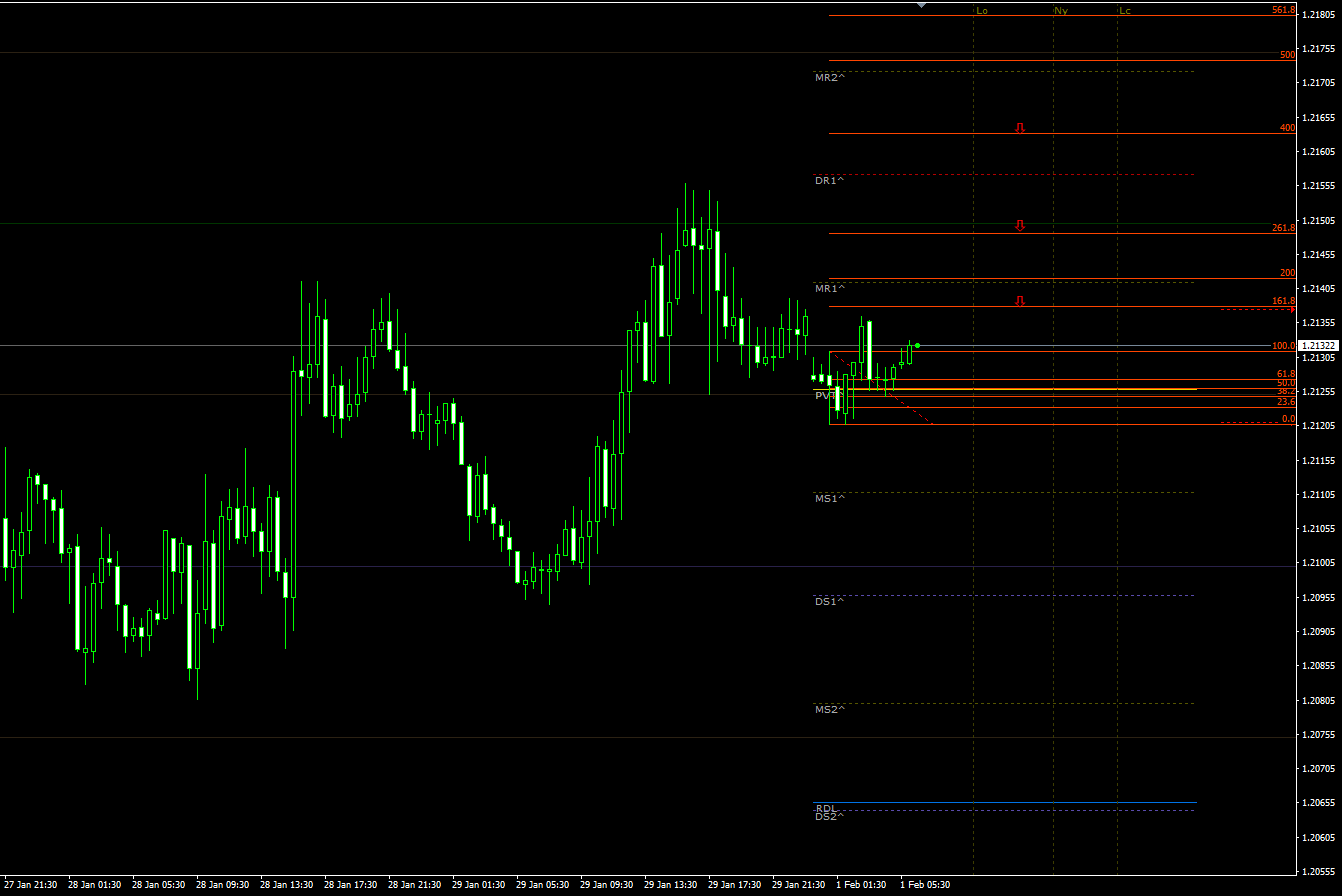The width and height of the screenshot is (1342, 896).
Task: Click the 1.21605 price on the scale
Action: (1319, 152)
